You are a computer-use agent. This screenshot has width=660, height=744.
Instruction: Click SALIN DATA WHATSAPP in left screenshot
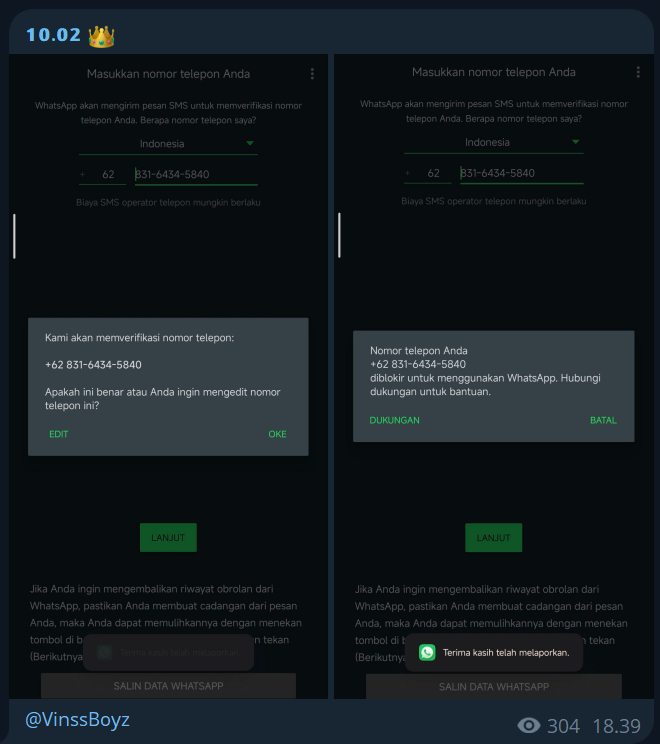pyautogui.click(x=168, y=686)
